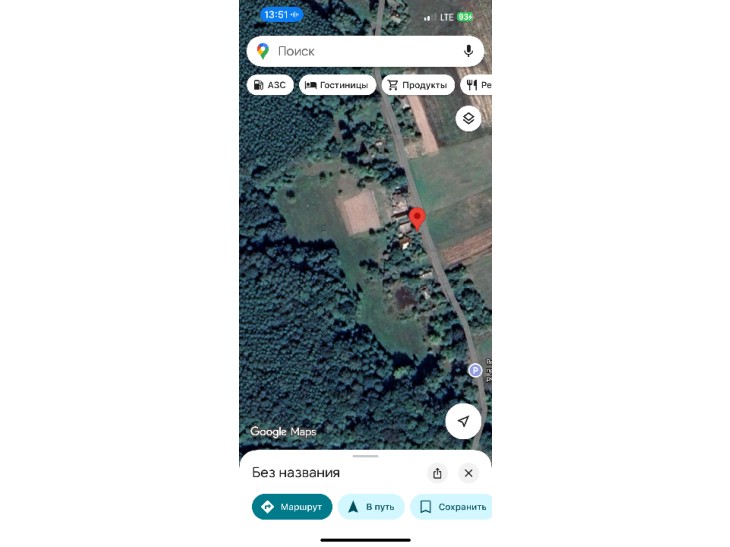Expand the bottom sheet drag handle
Screen dimensions: 730x547
click(365, 456)
